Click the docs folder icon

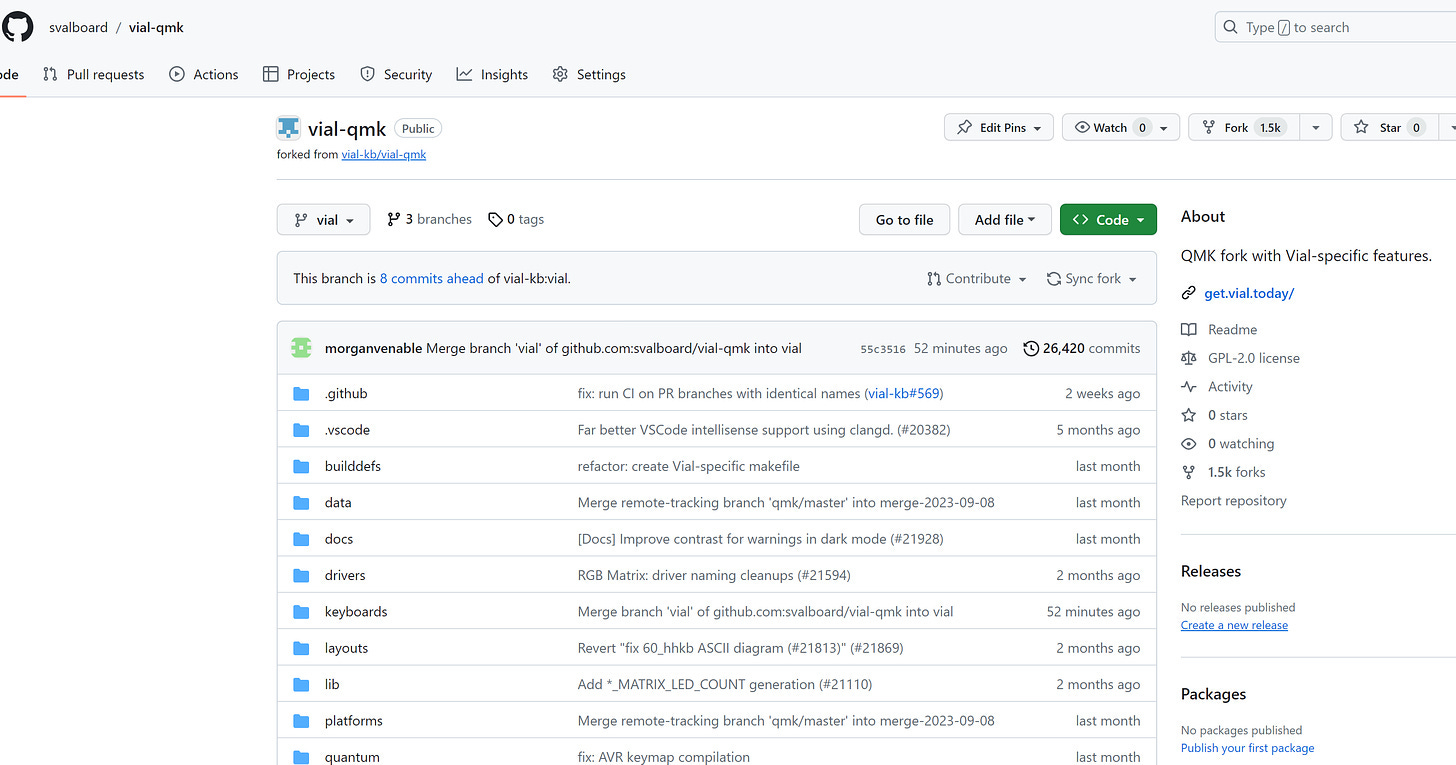click(301, 539)
